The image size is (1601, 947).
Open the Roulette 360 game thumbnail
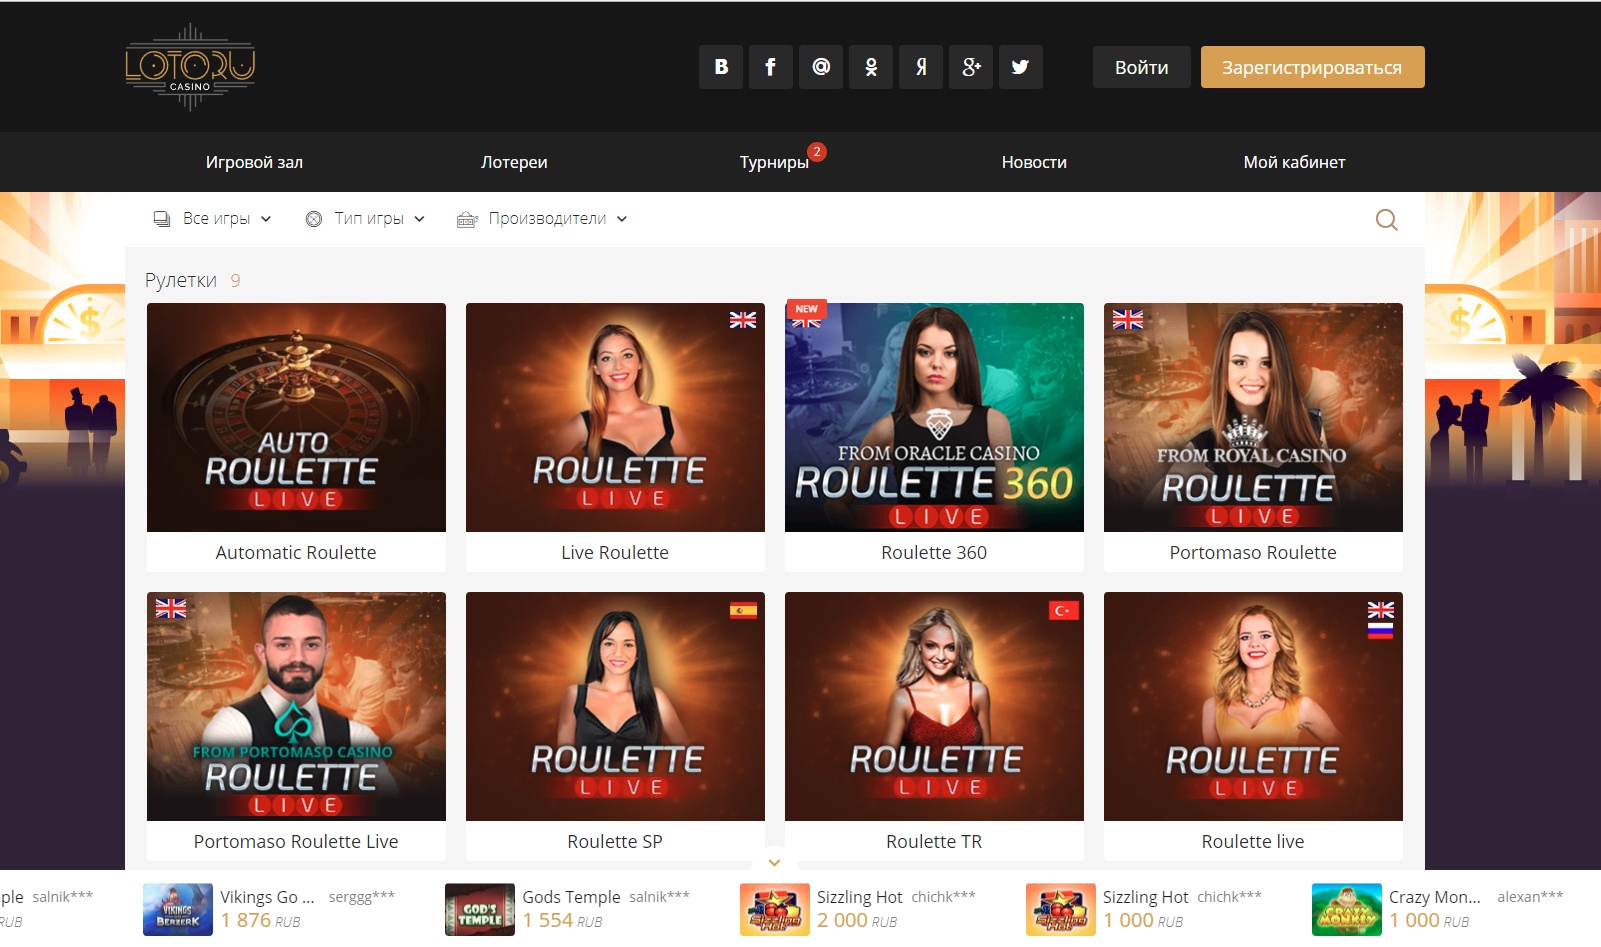[x=934, y=418]
